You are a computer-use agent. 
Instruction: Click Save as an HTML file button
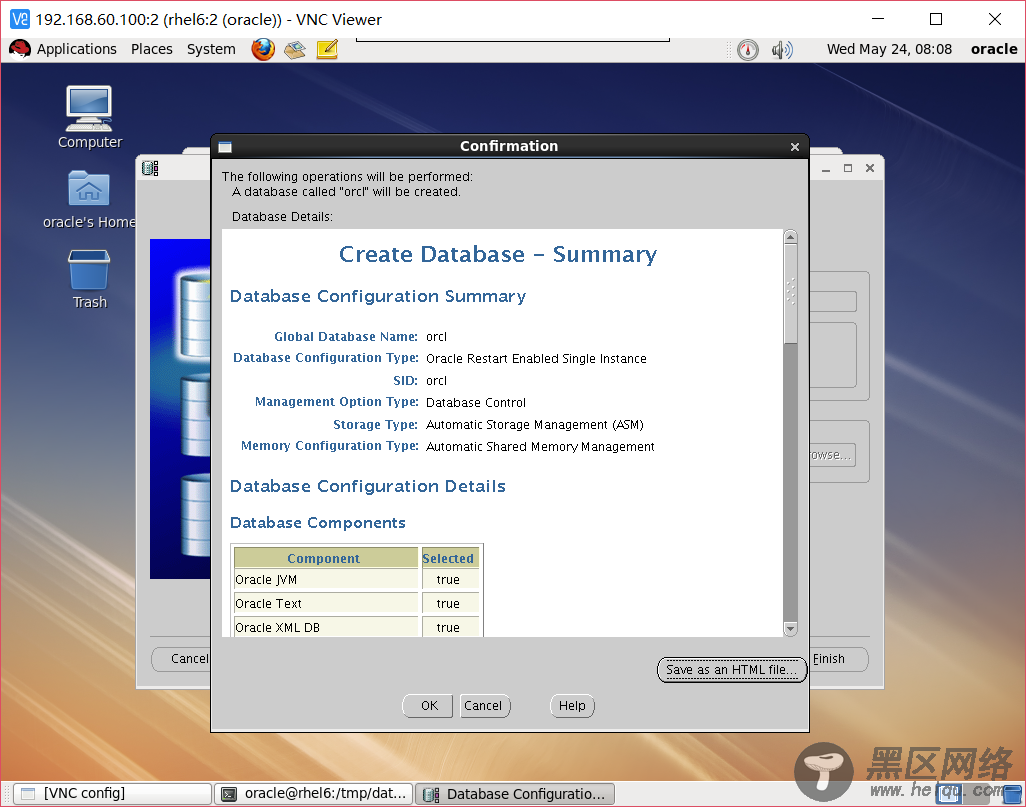(732, 670)
